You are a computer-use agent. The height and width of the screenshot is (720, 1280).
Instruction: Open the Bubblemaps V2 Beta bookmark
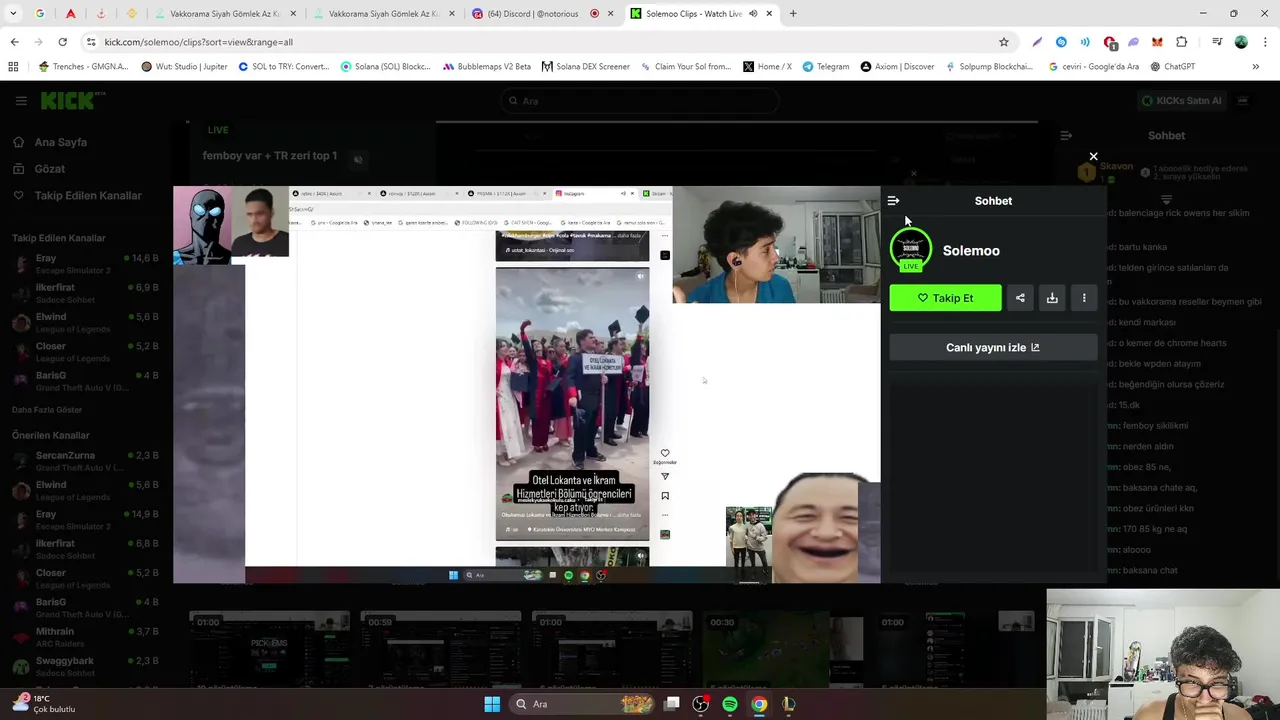pyautogui.click(x=487, y=67)
